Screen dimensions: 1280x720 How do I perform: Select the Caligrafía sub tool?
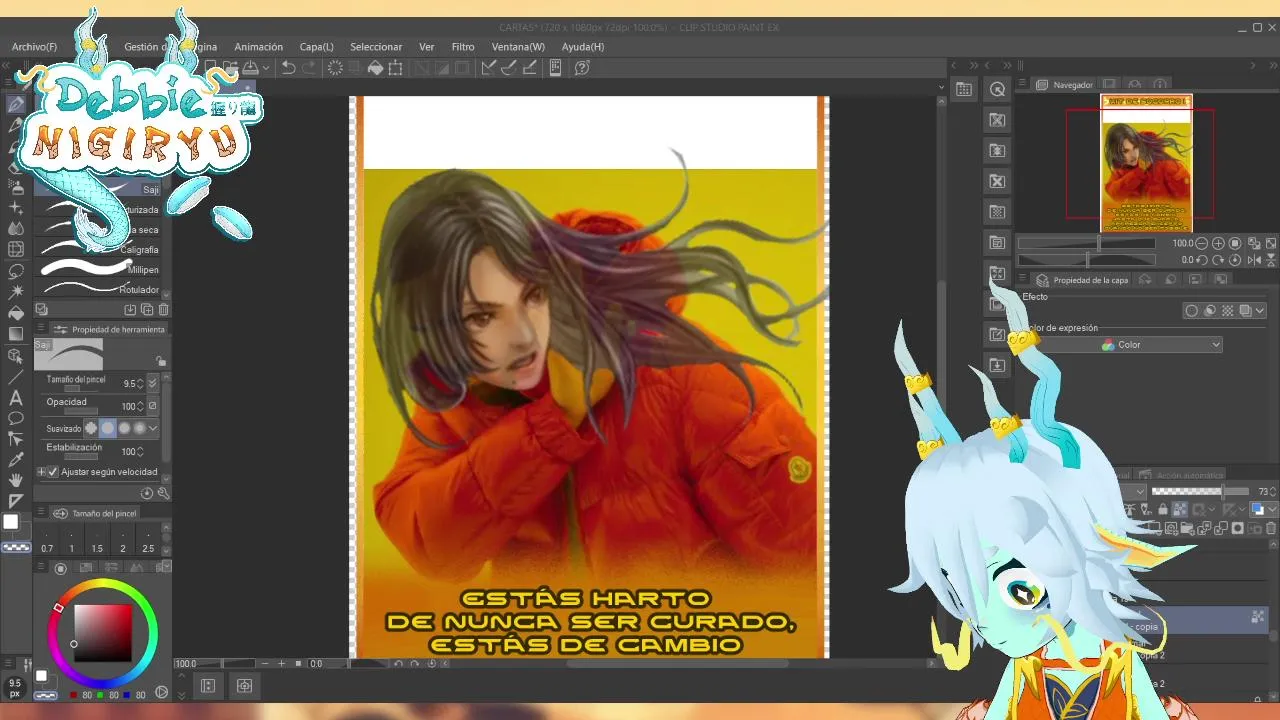point(100,249)
